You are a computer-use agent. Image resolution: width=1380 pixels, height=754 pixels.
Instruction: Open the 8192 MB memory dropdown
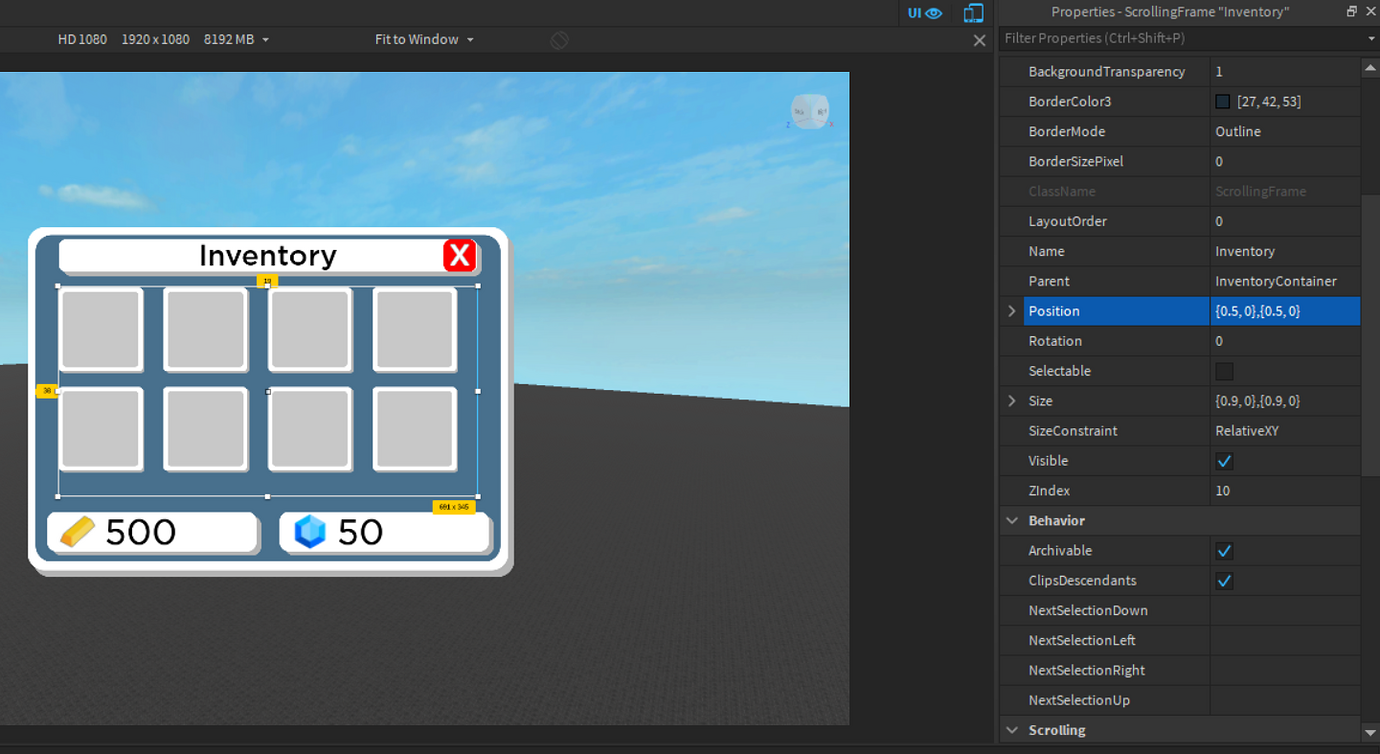[264, 39]
